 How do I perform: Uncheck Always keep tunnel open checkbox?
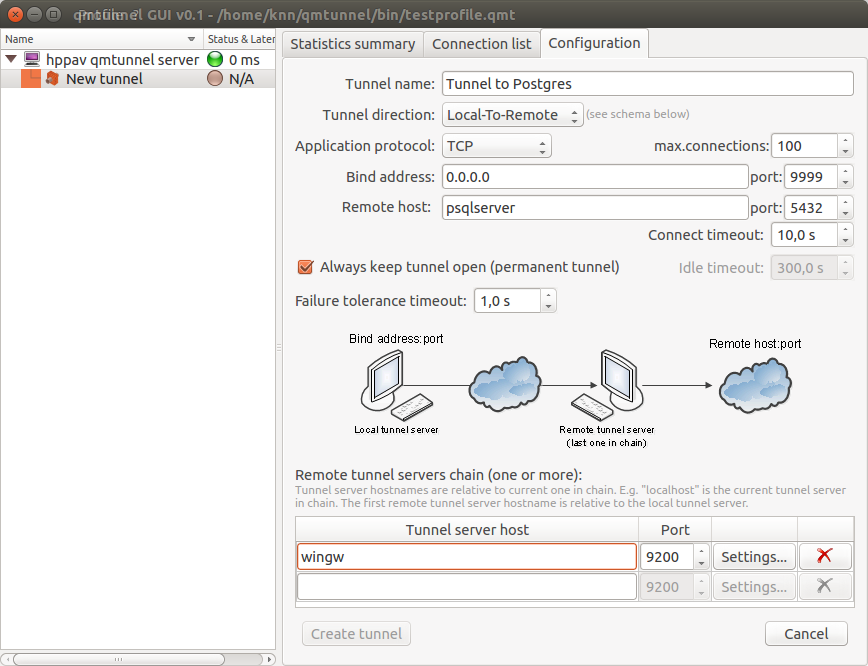[305, 267]
